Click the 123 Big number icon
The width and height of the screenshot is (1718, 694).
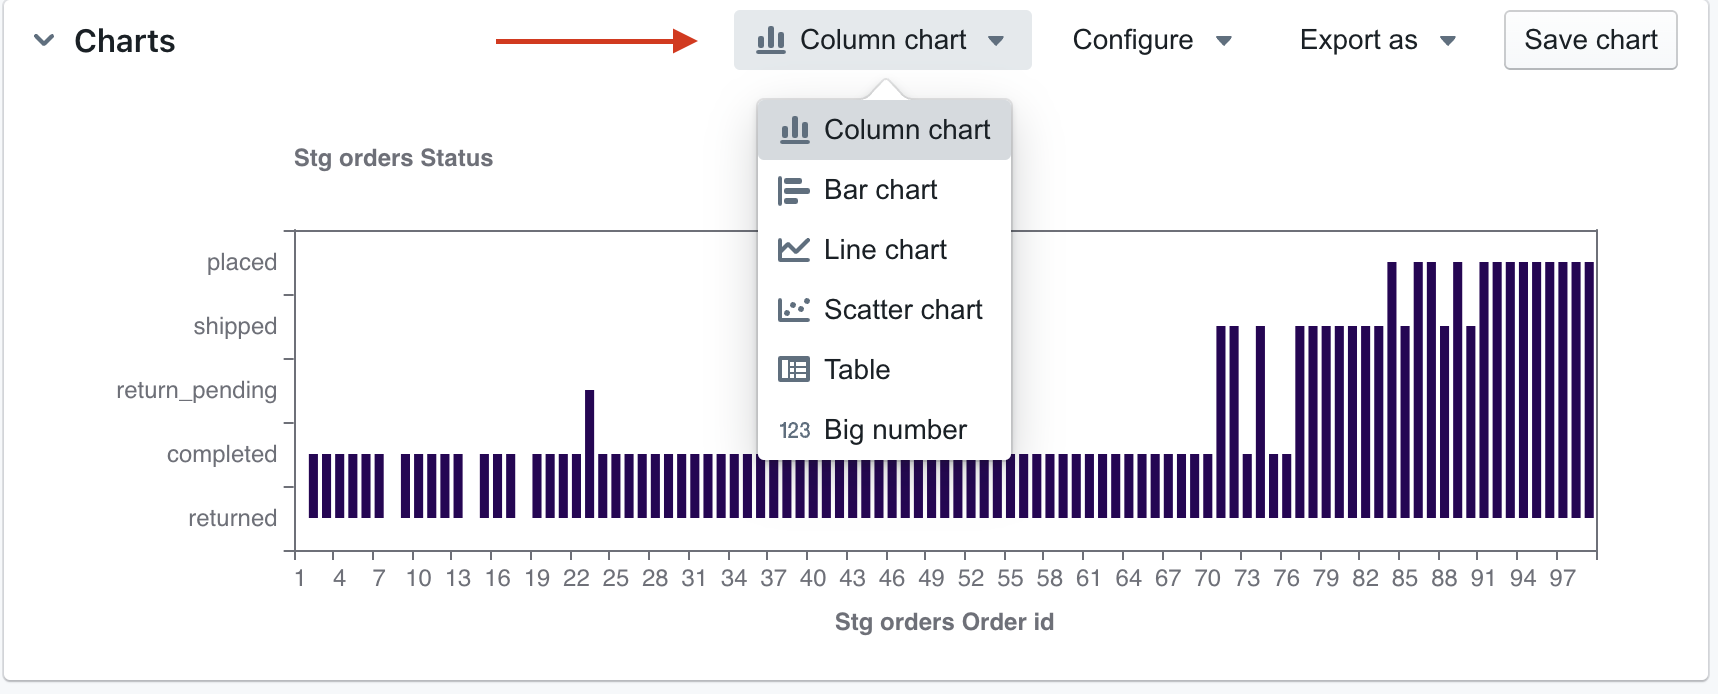coord(794,430)
